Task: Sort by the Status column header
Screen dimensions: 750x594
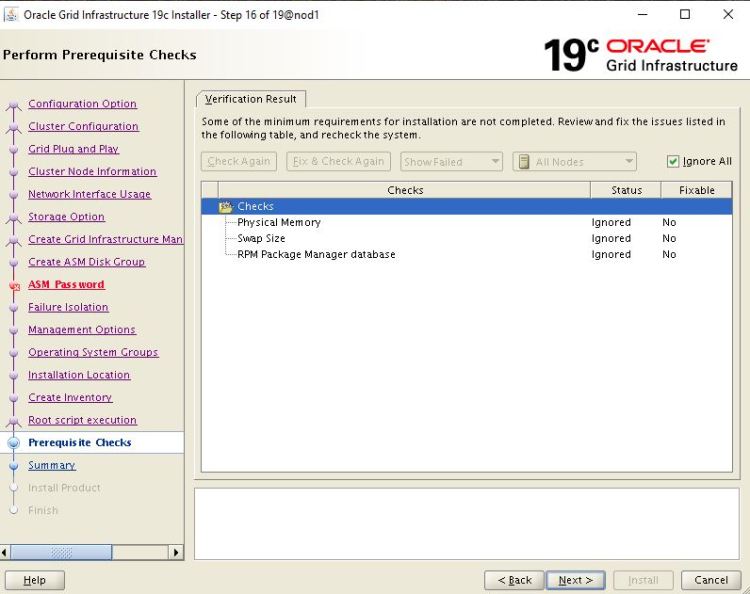Action: (x=626, y=190)
